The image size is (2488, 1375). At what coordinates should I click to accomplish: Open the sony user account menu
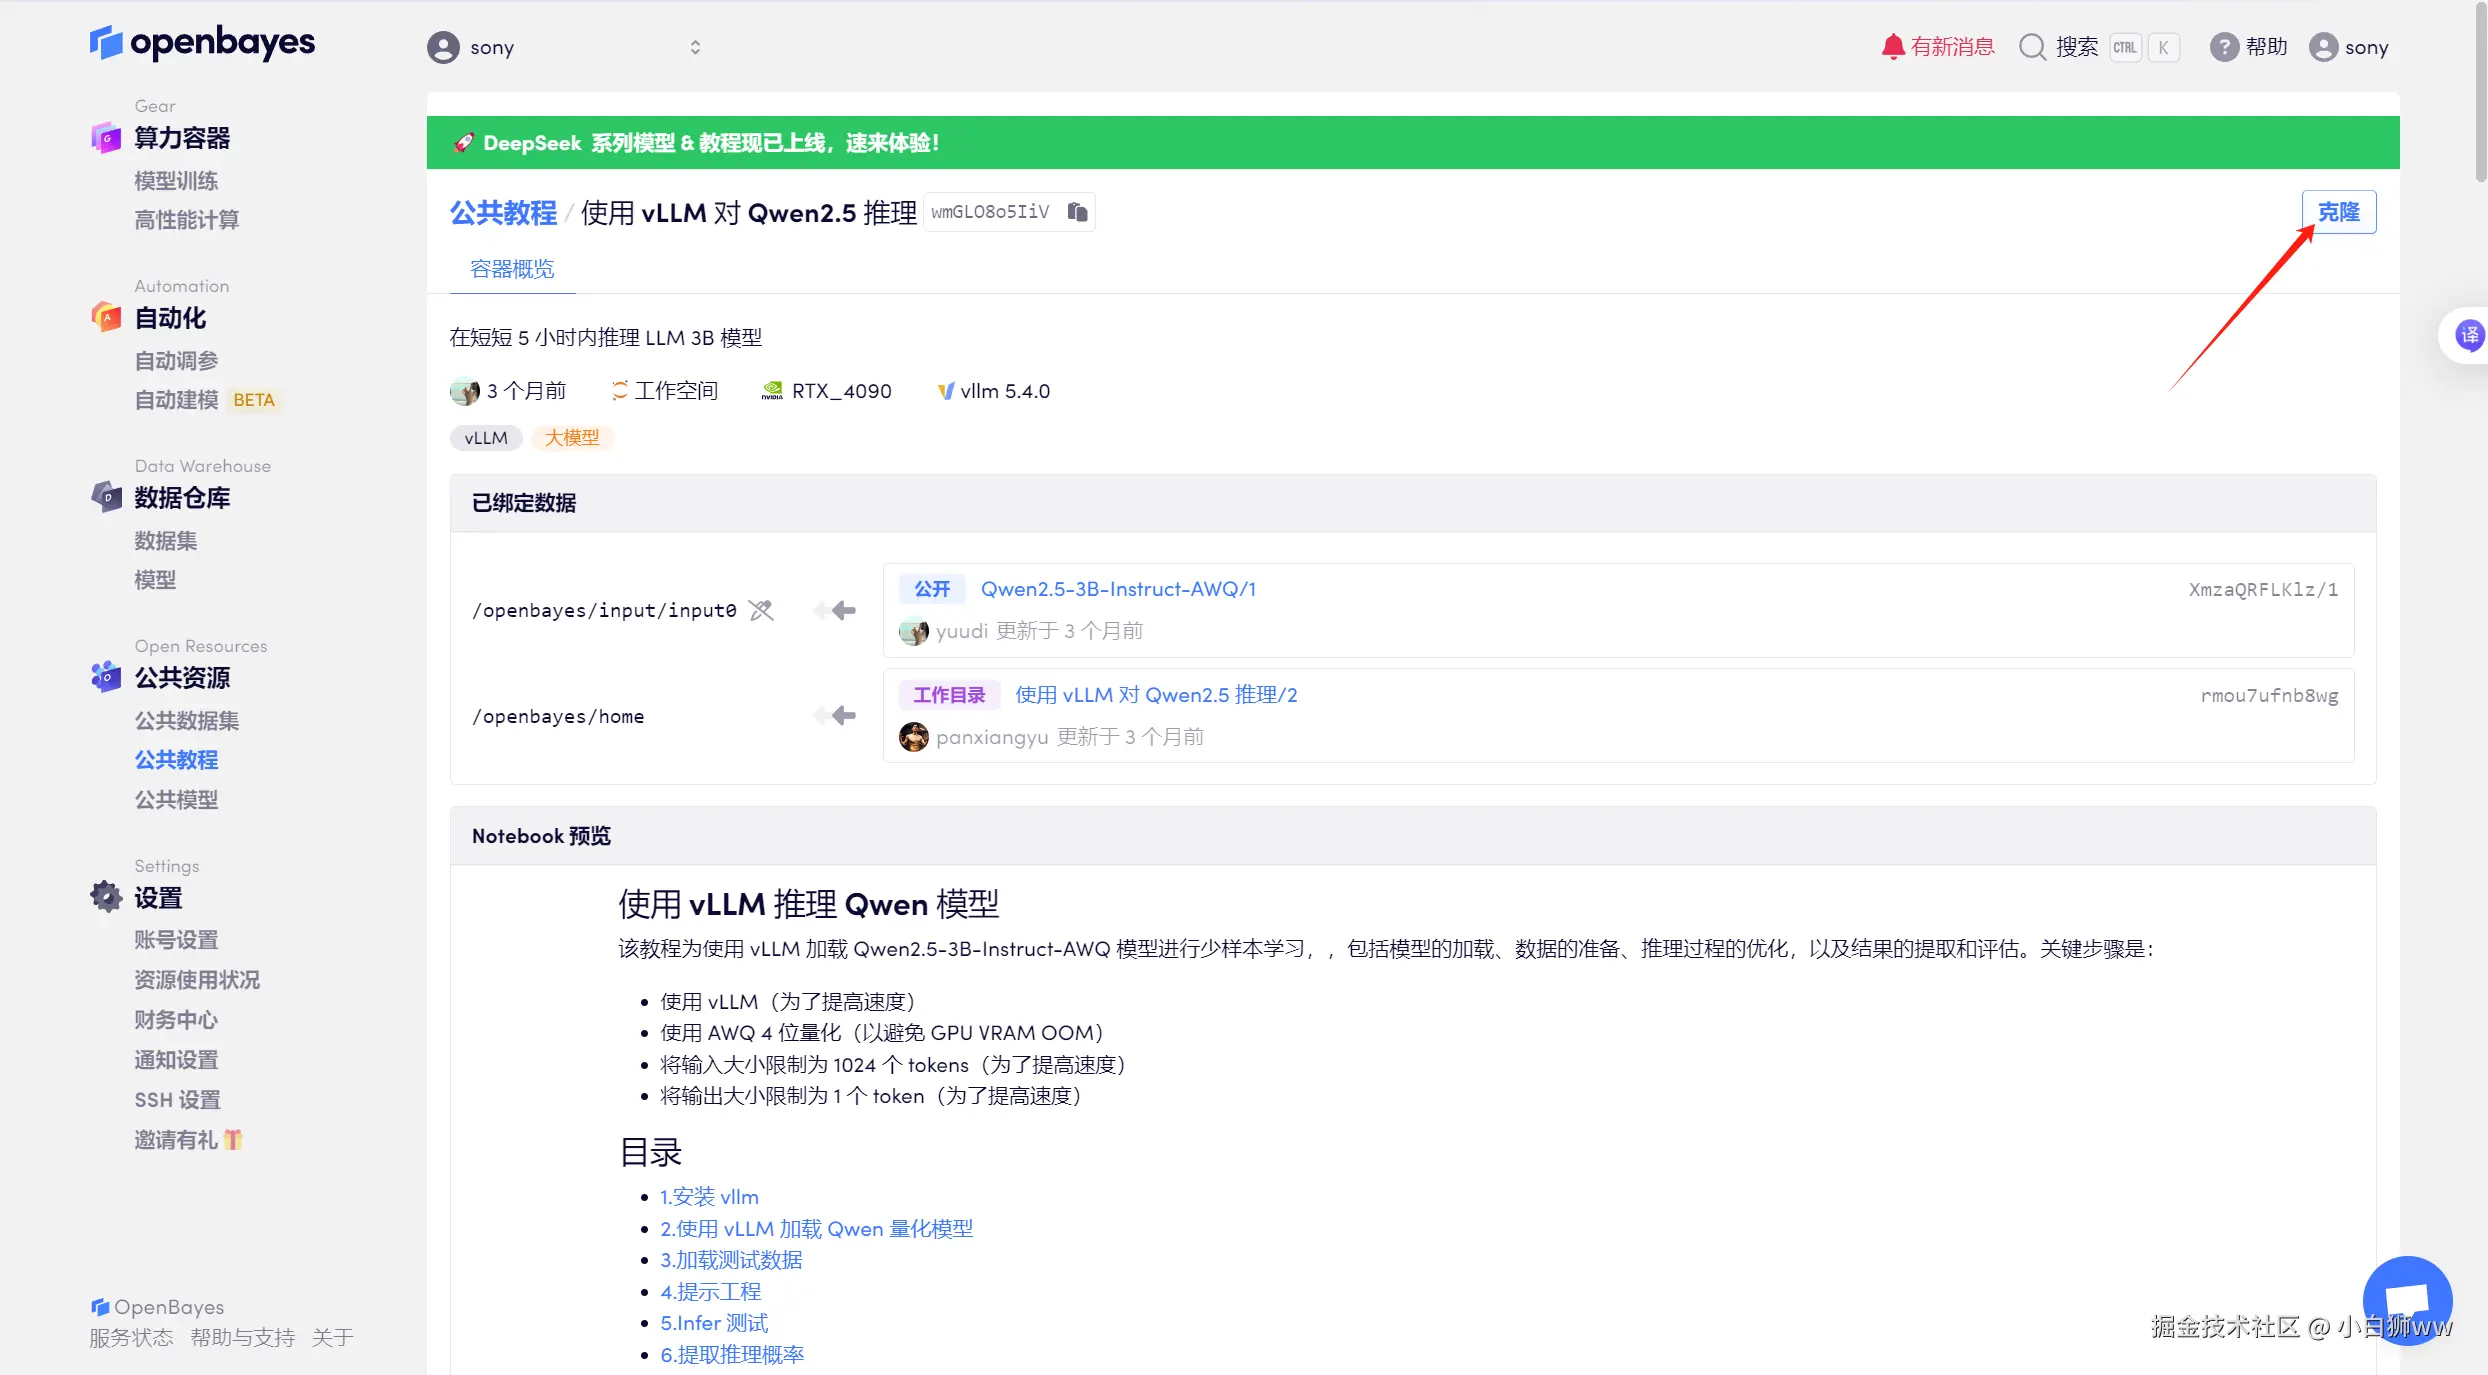coord(2349,47)
